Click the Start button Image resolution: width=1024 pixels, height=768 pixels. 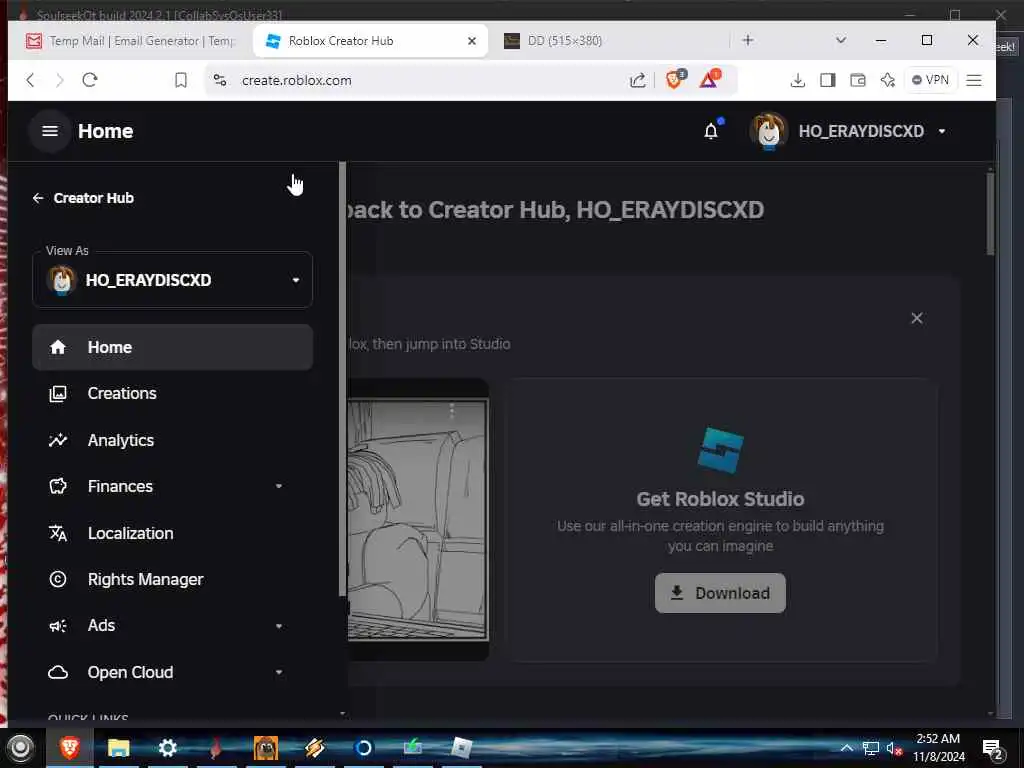20,748
